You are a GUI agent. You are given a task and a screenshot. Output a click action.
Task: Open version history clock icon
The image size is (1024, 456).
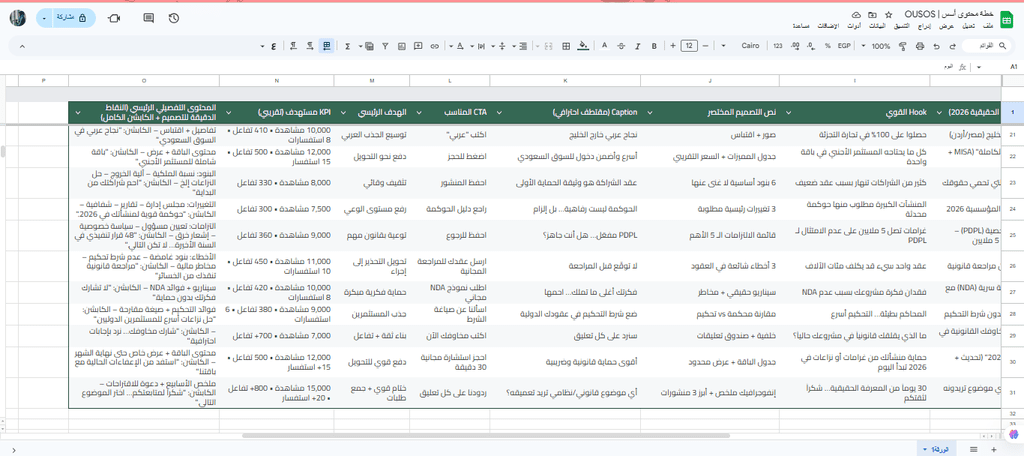pyautogui.click(x=174, y=18)
